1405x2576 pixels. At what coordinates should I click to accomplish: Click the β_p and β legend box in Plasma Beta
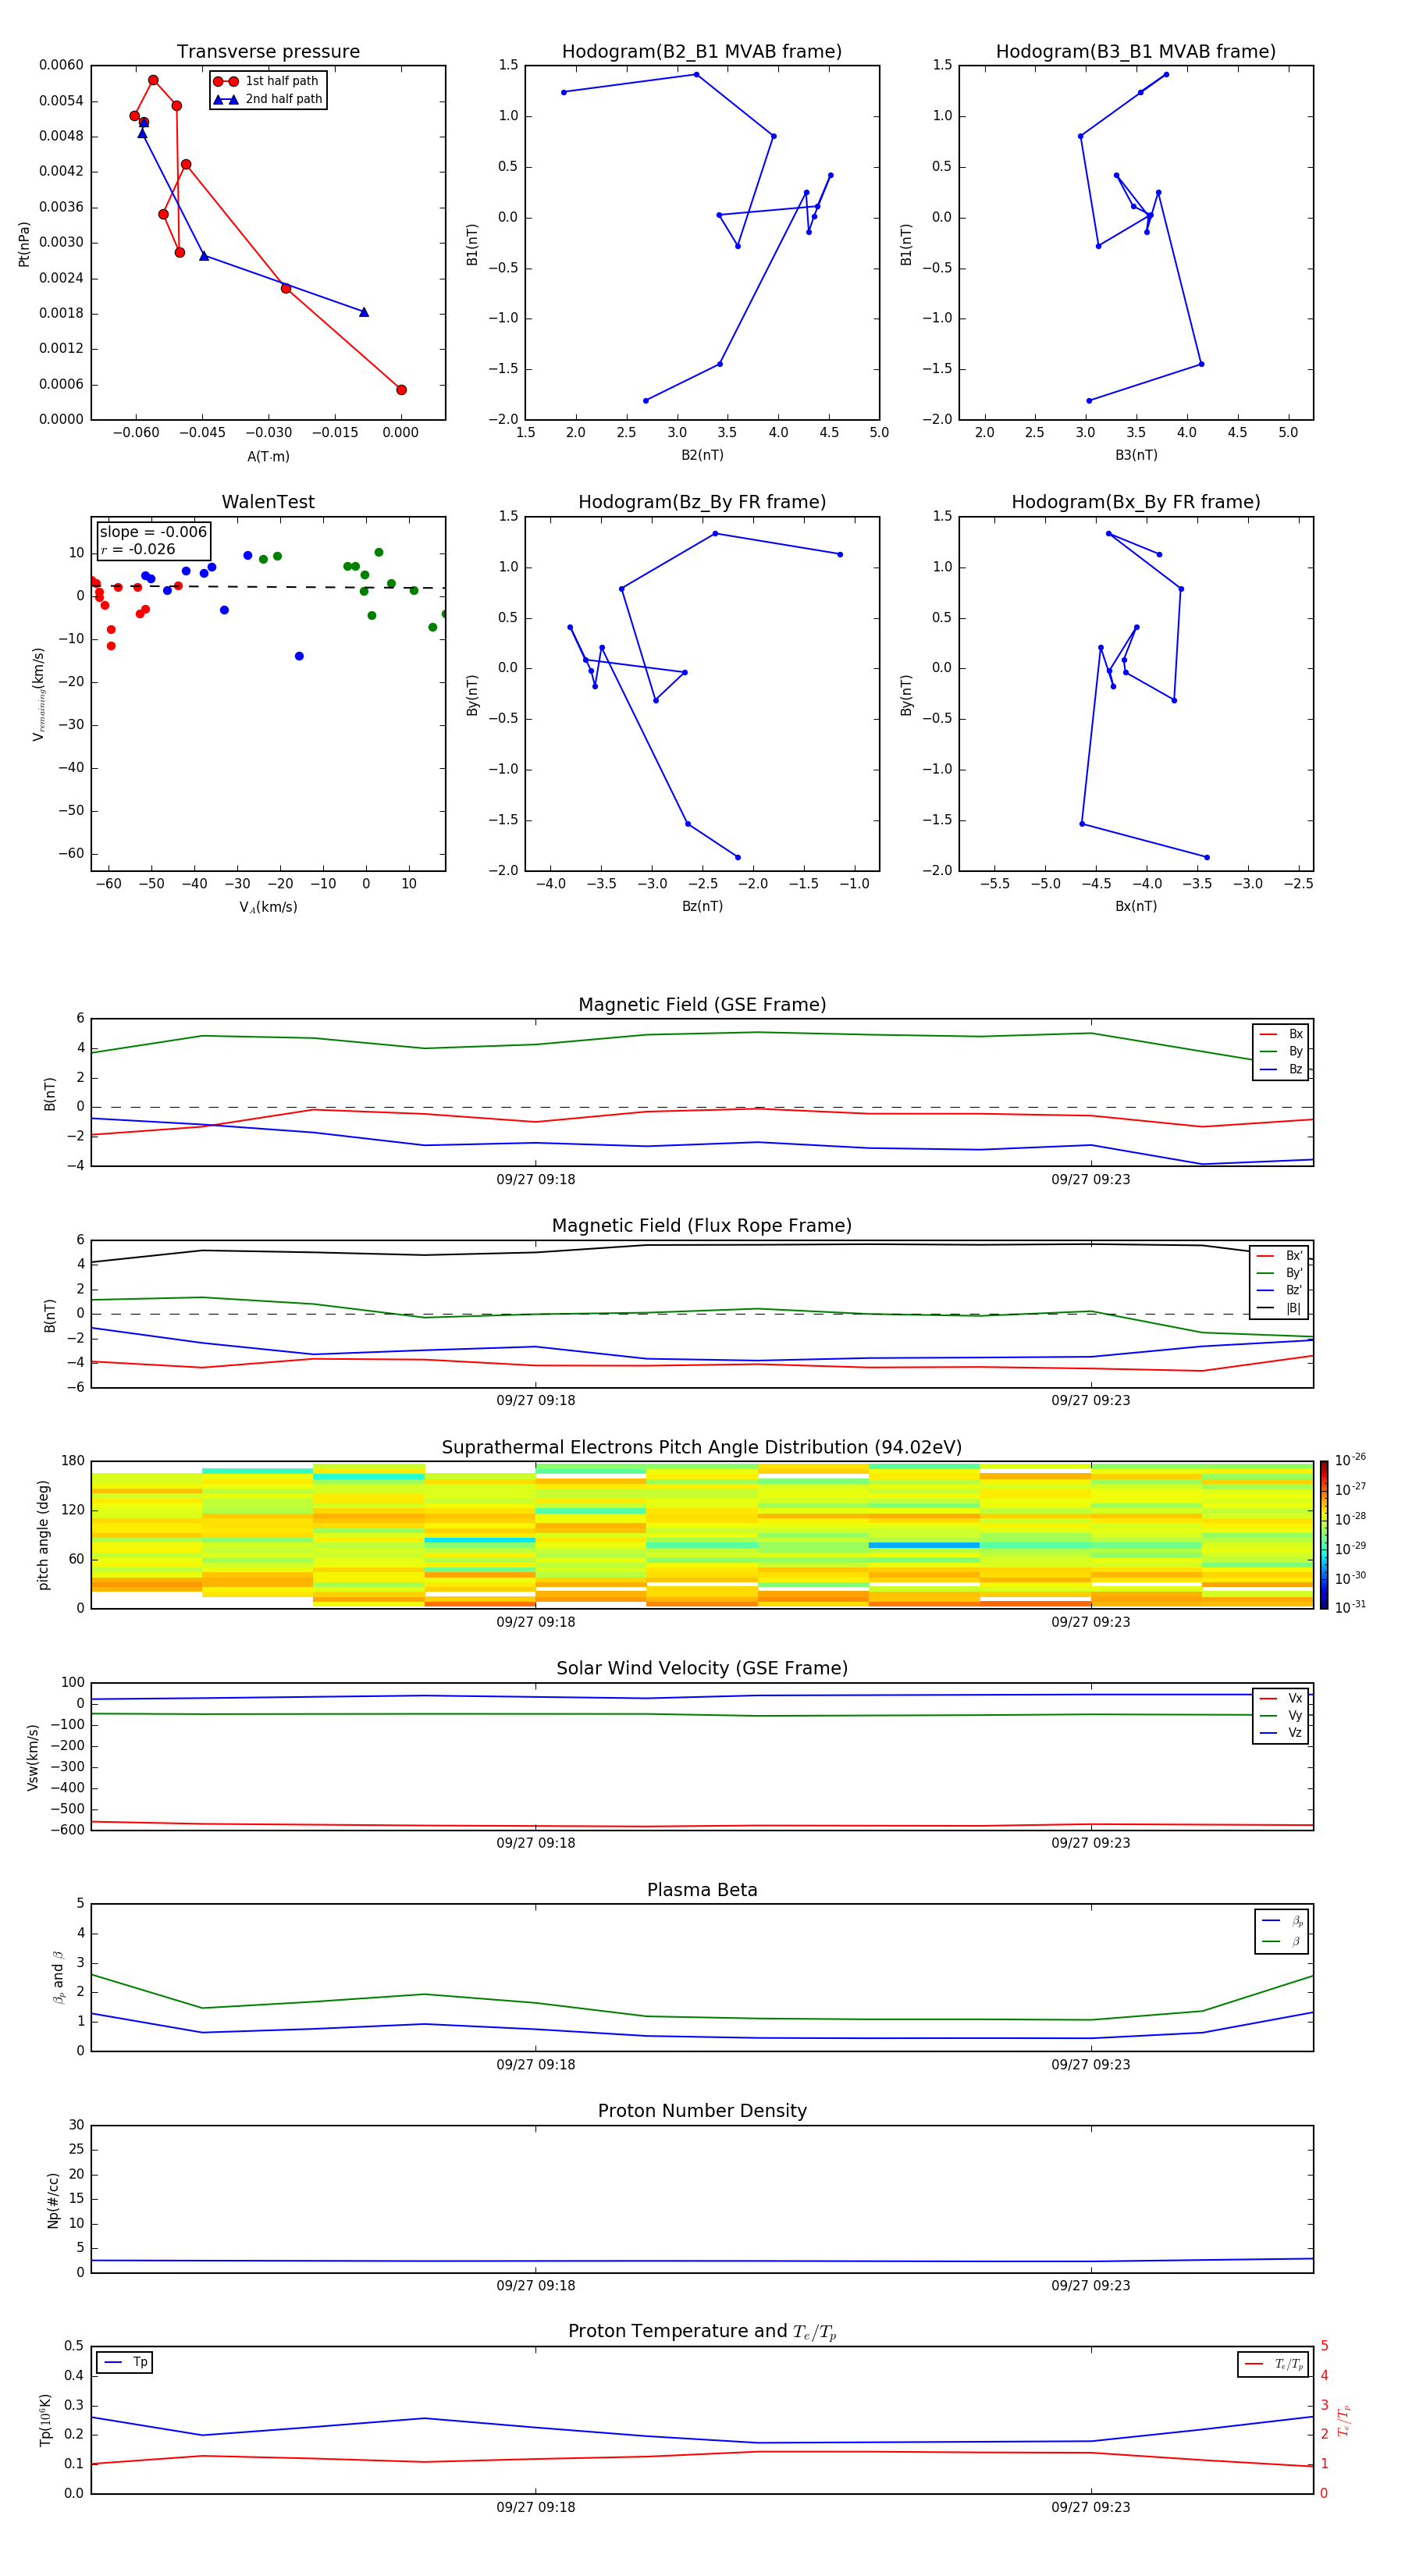(1281, 1931)
